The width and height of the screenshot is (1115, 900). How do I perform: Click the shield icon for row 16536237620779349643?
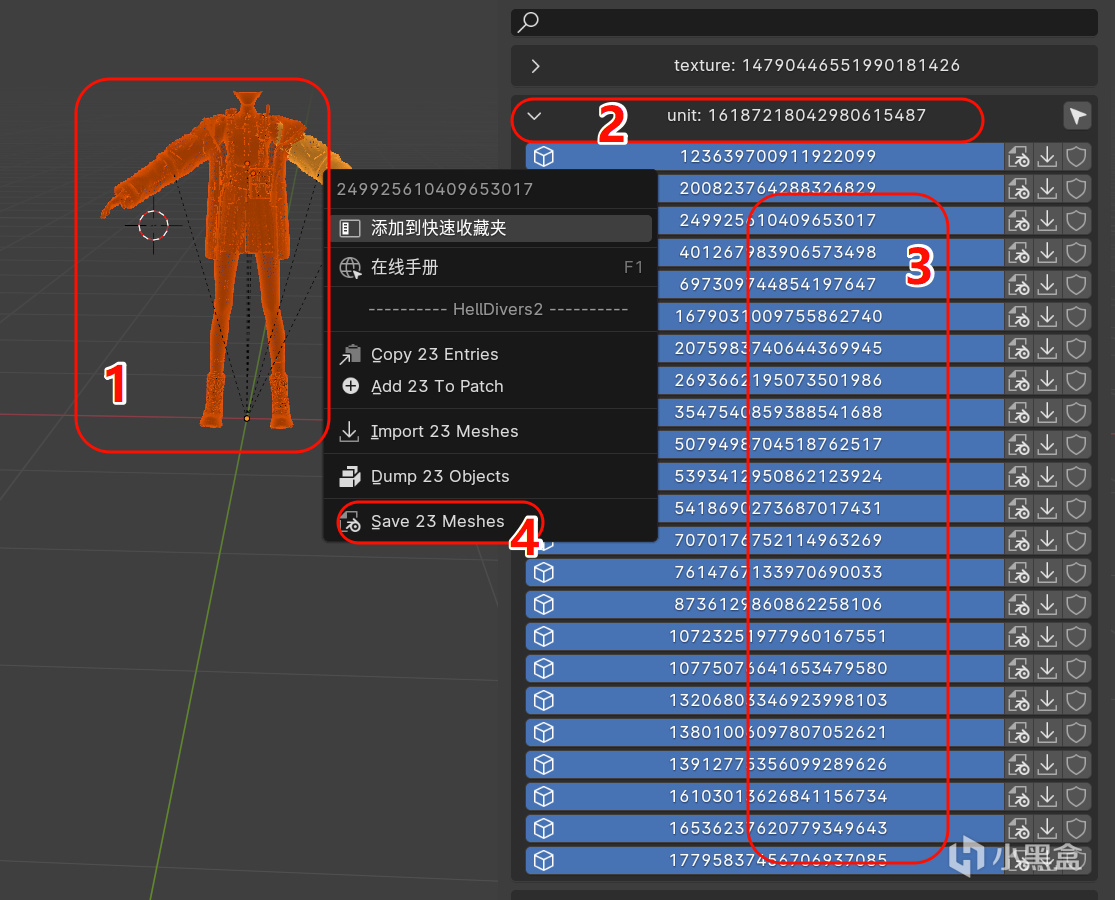pyautogui.click(x=1076, y=828)
